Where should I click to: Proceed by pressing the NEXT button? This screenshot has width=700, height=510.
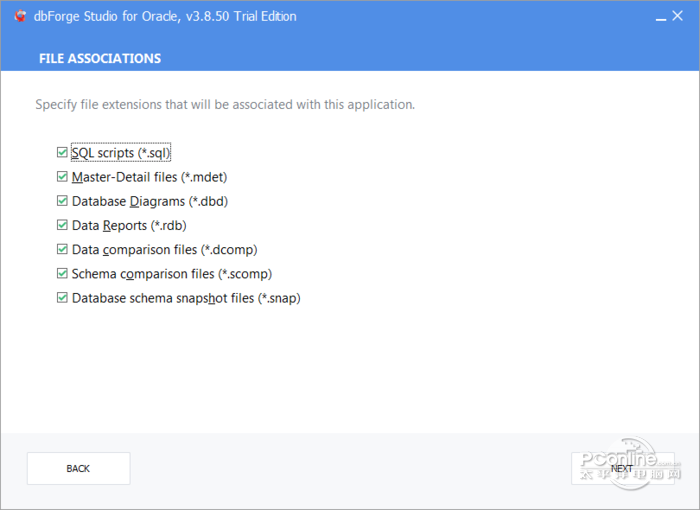click(622, 468)
